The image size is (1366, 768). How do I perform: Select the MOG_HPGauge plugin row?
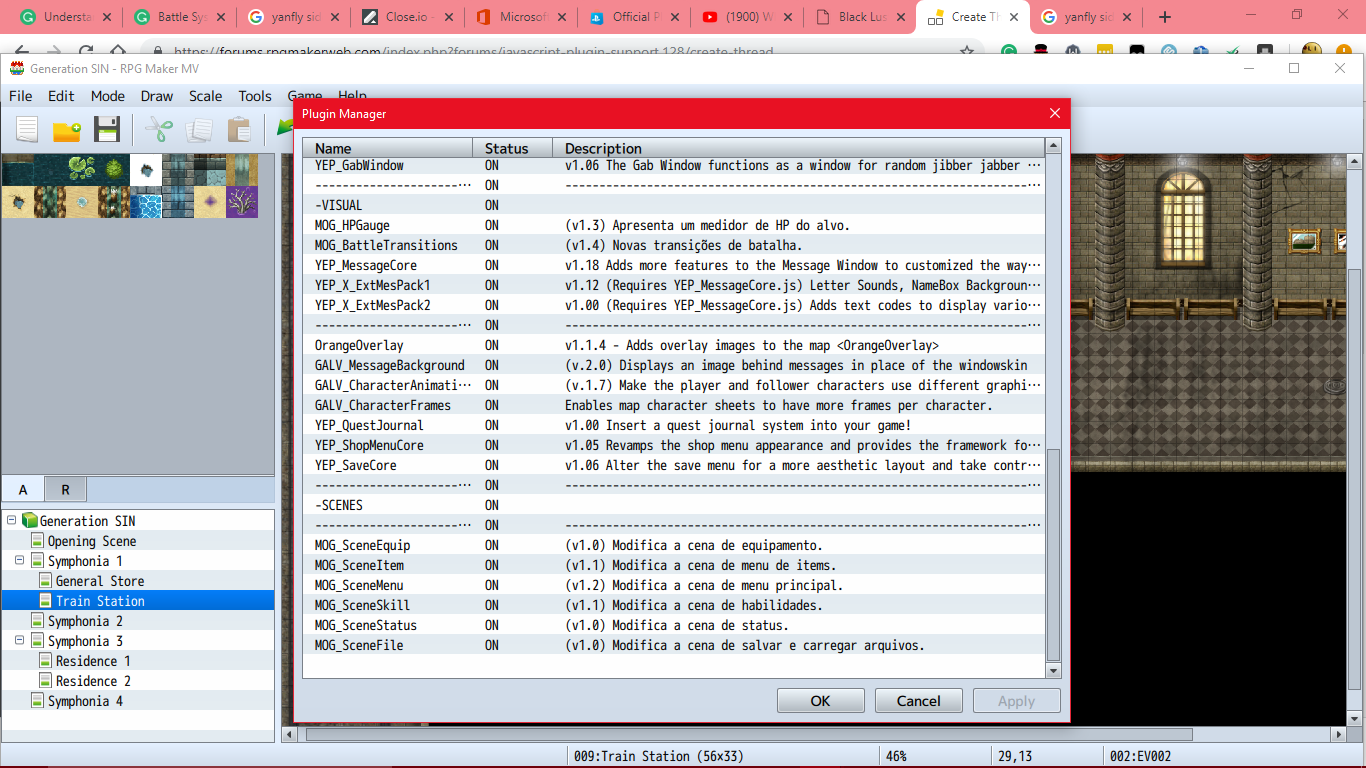[675, 225]
